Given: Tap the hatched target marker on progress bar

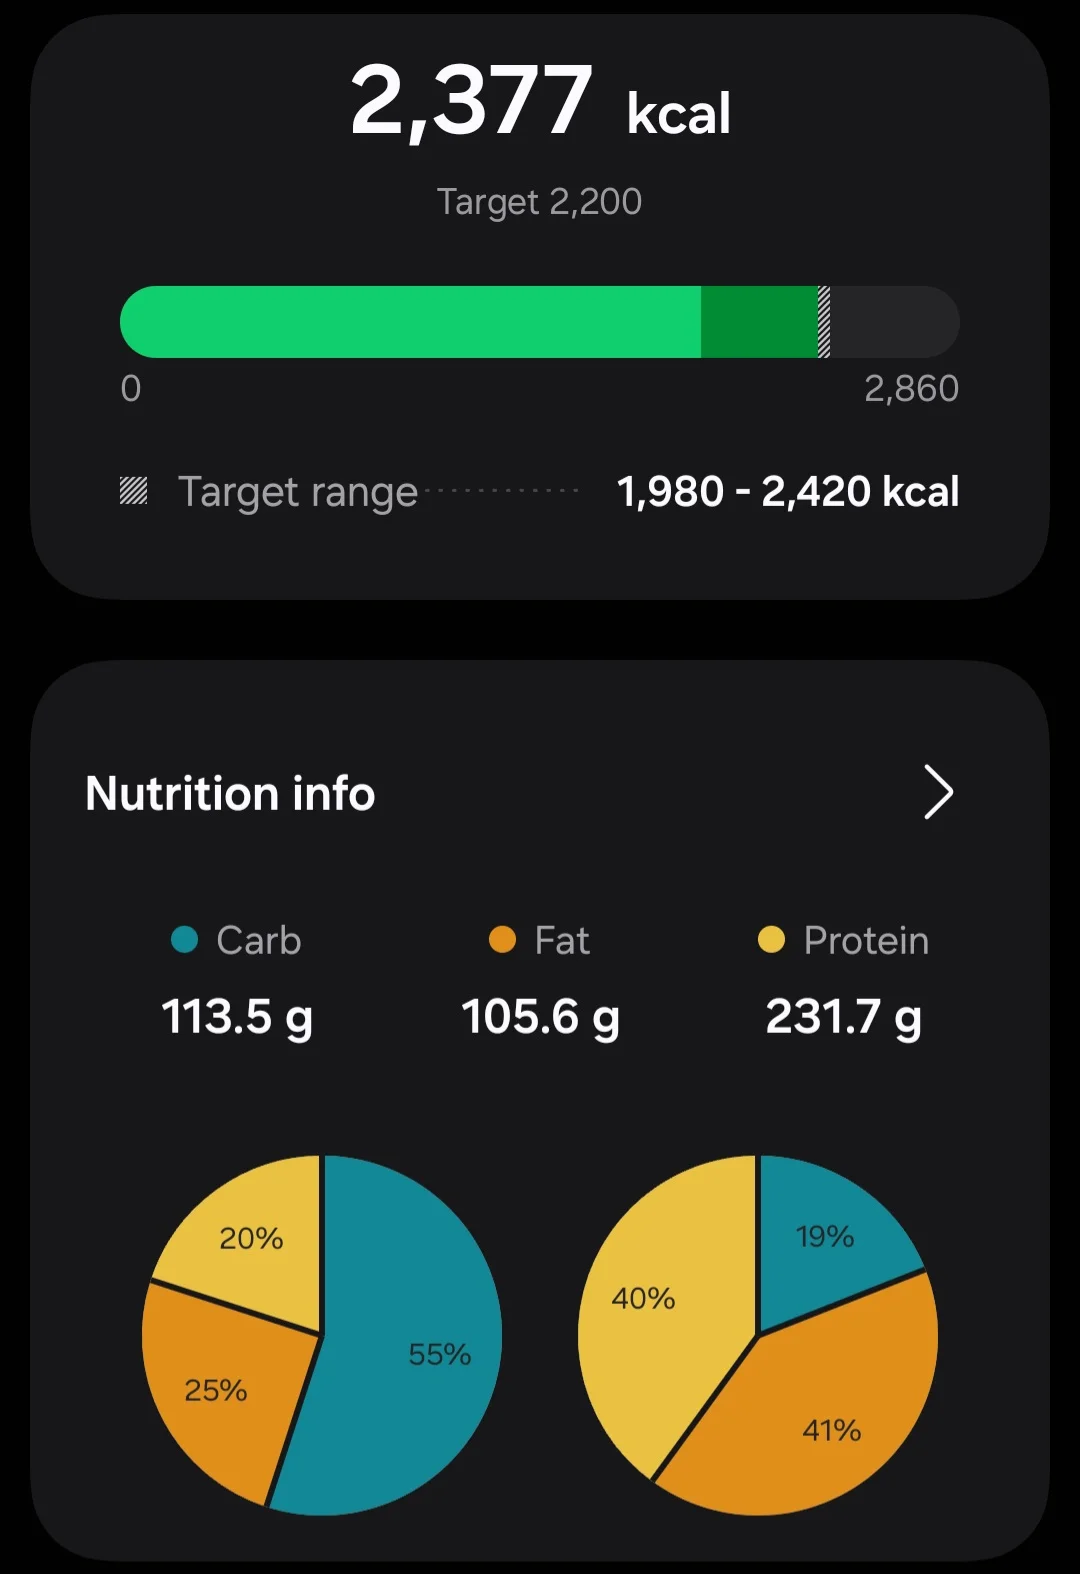Looking at the screenshot, I should 824,322.
